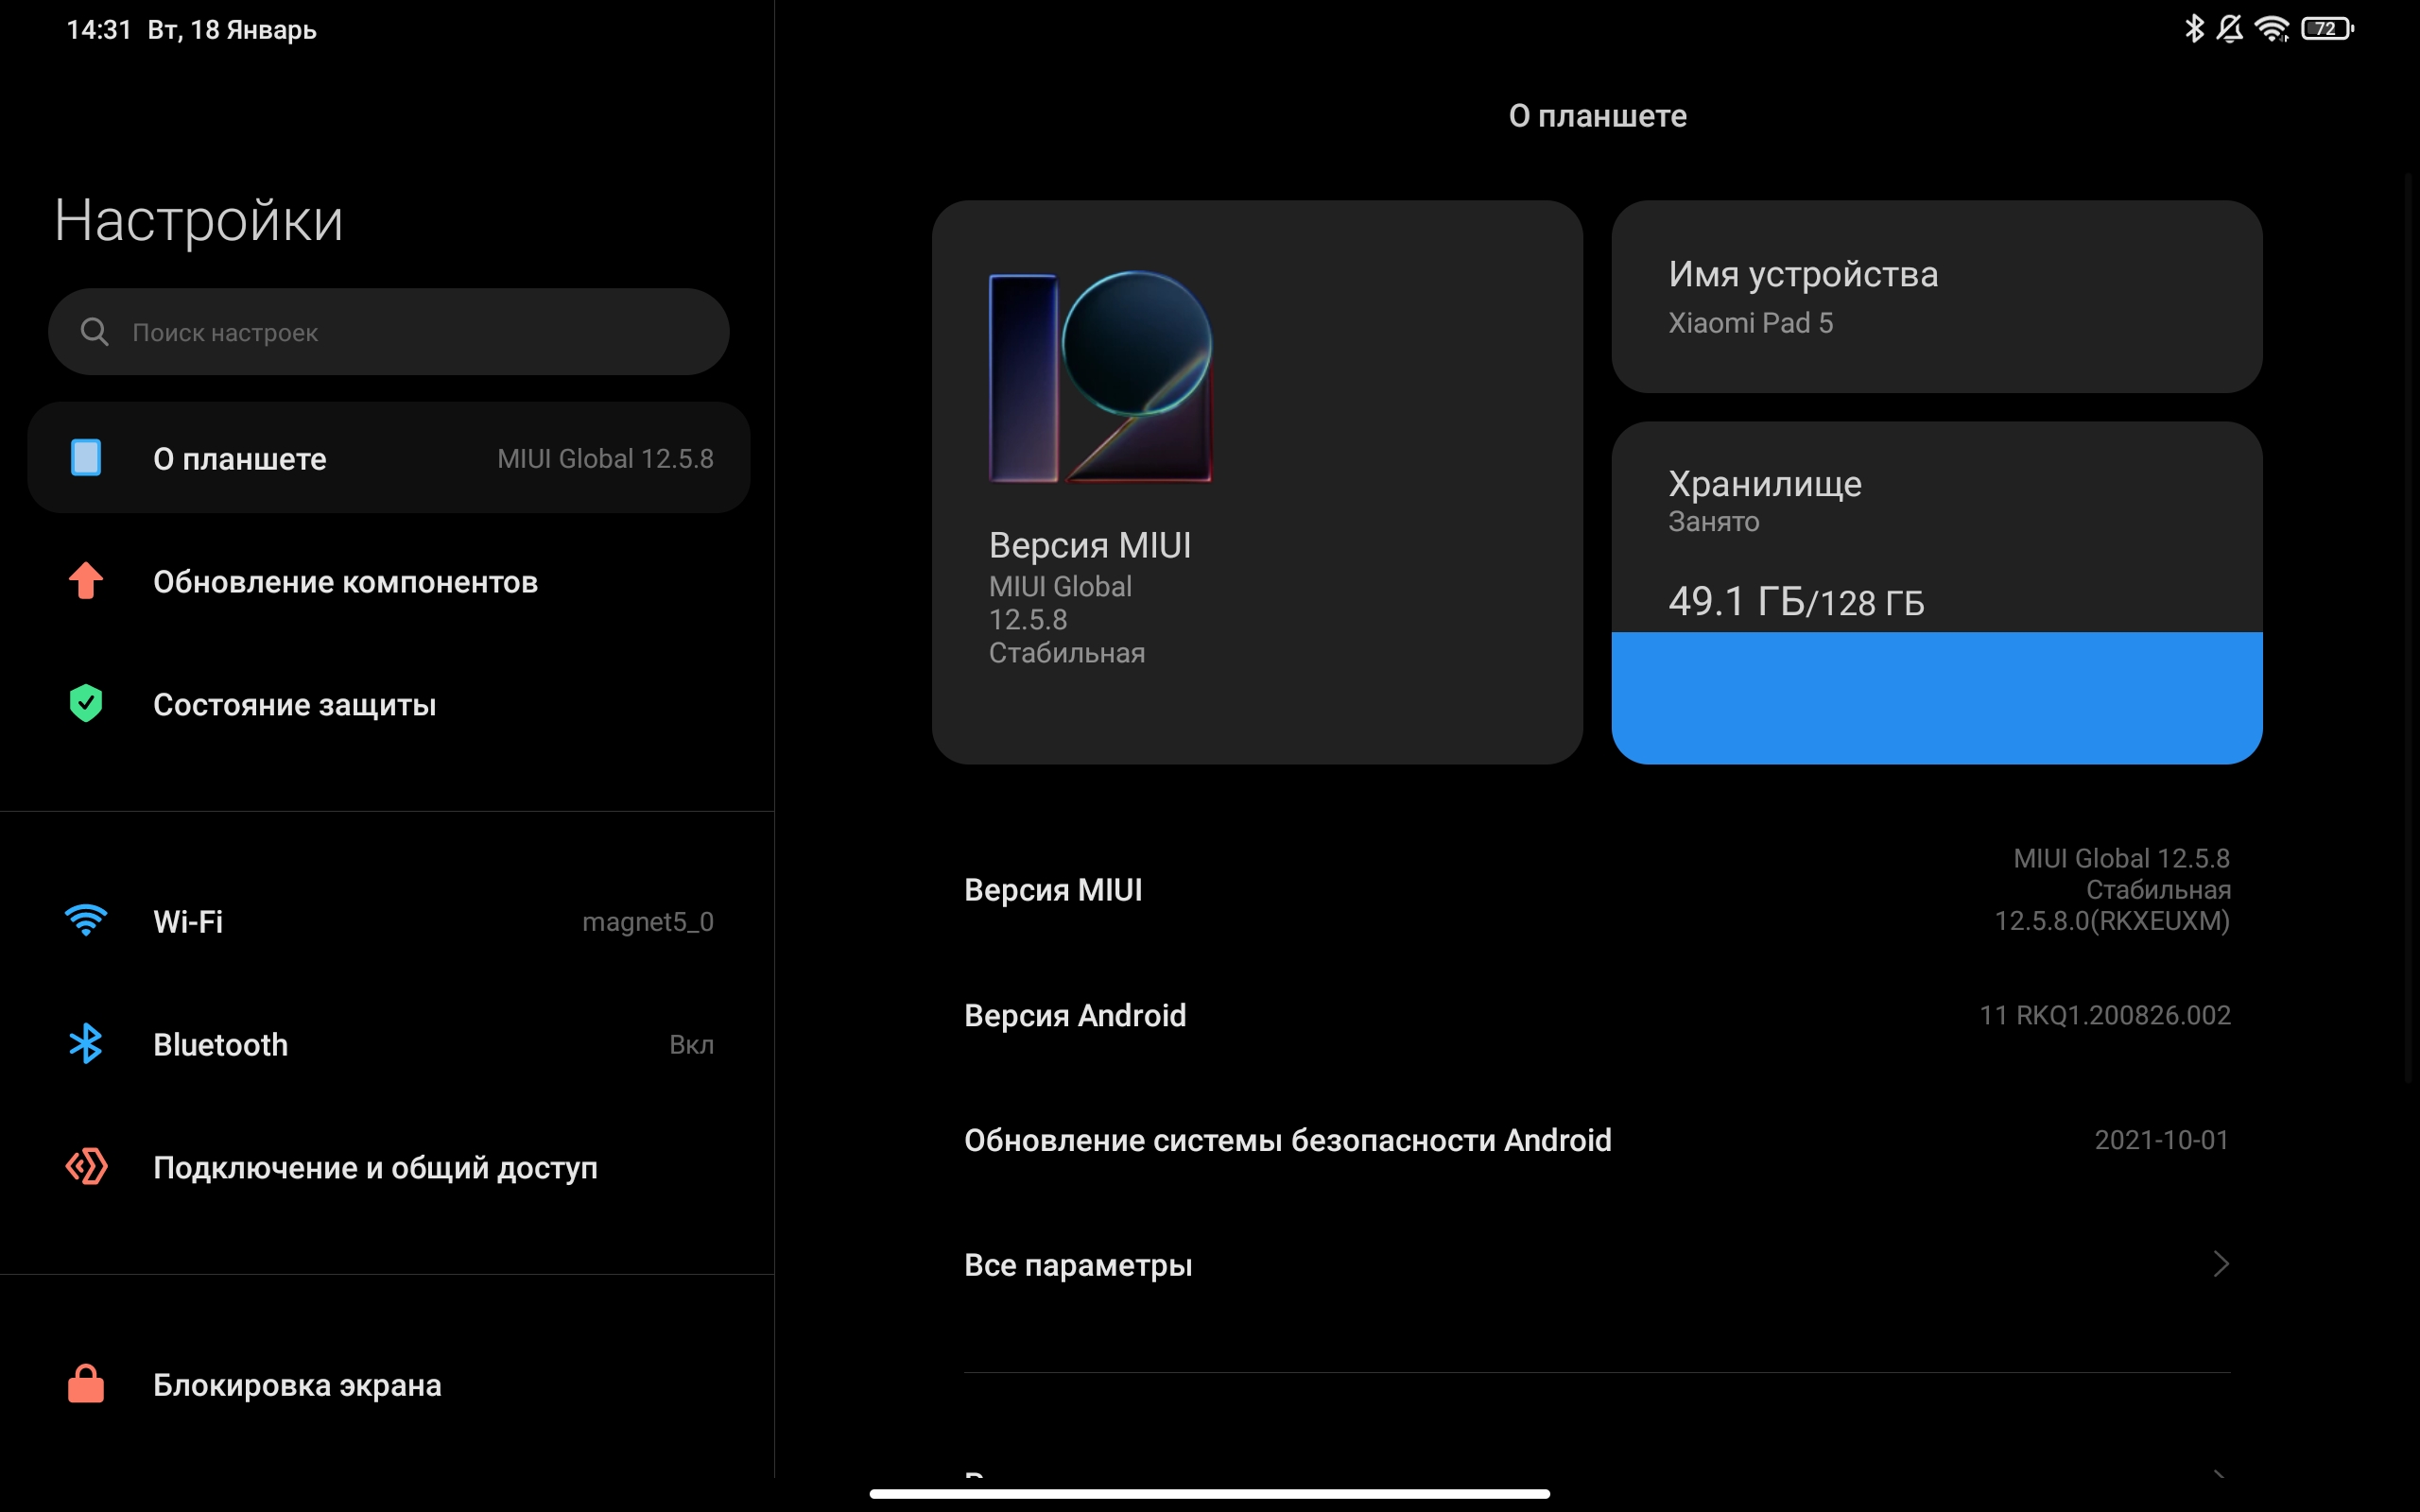Tap the MIUI 12 logo image

(1100, 377)
